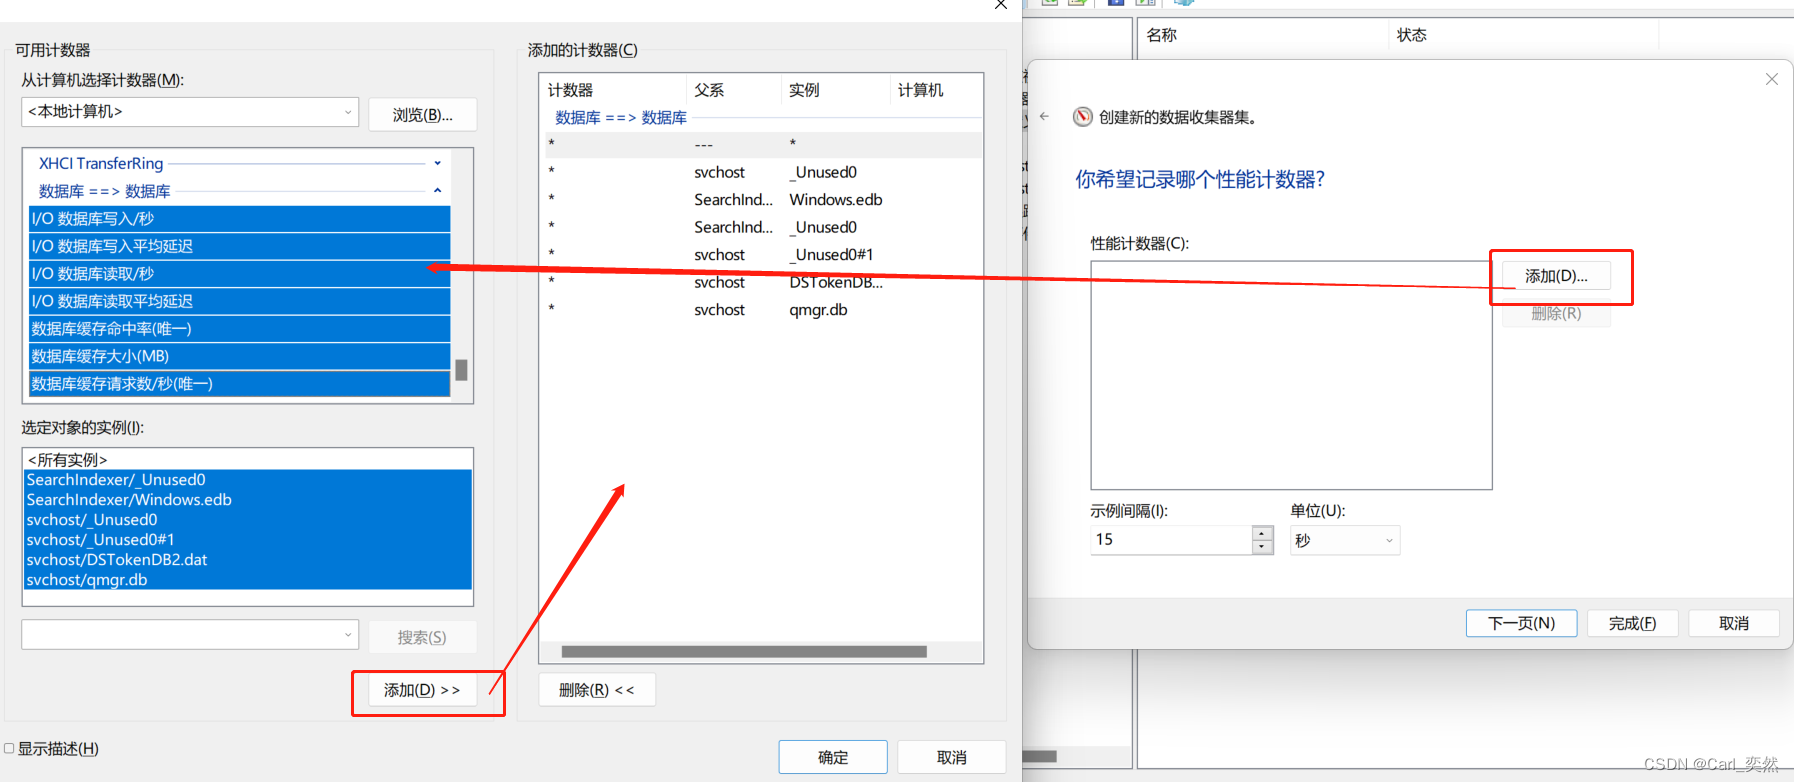
Task: Select instance SearchIndexer/Windows.edb
Action: point(247,500)
